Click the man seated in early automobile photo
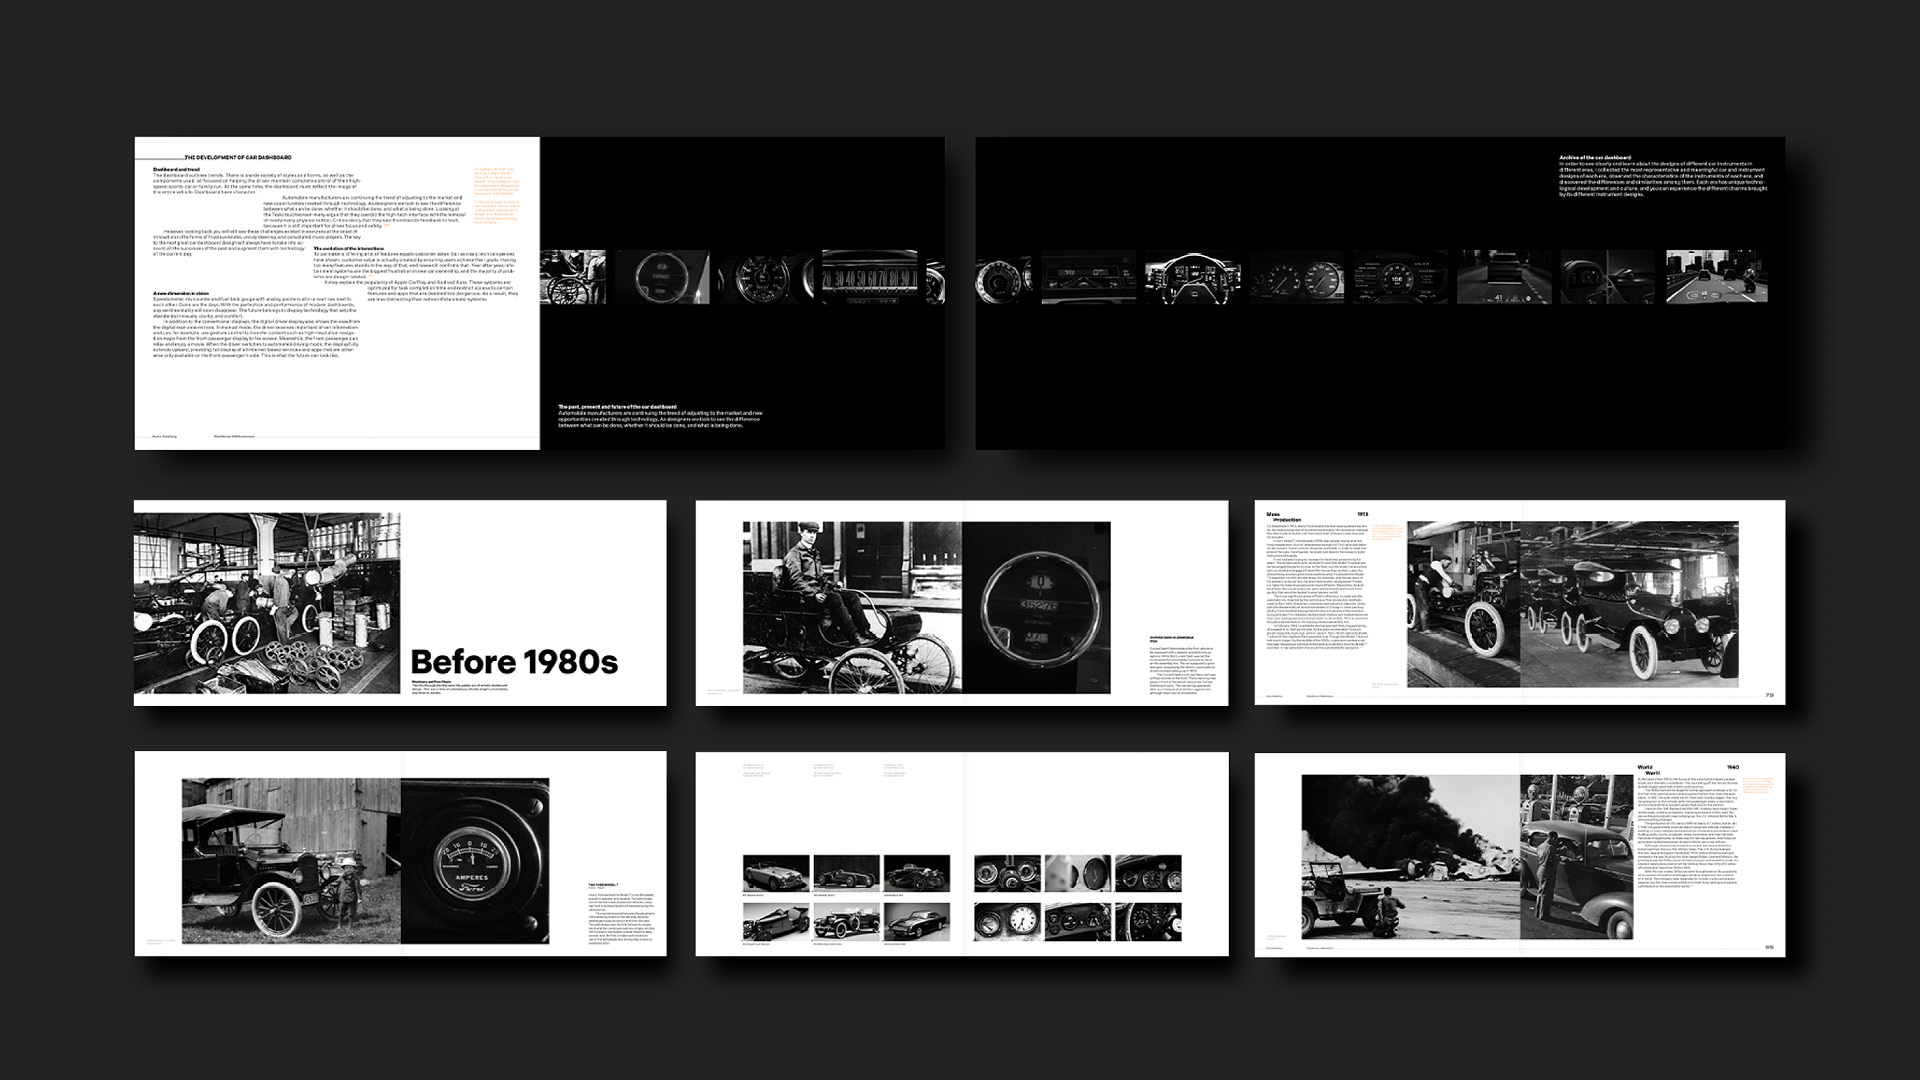This screenshot has width=1920, height=1080. tap(852, 607)
